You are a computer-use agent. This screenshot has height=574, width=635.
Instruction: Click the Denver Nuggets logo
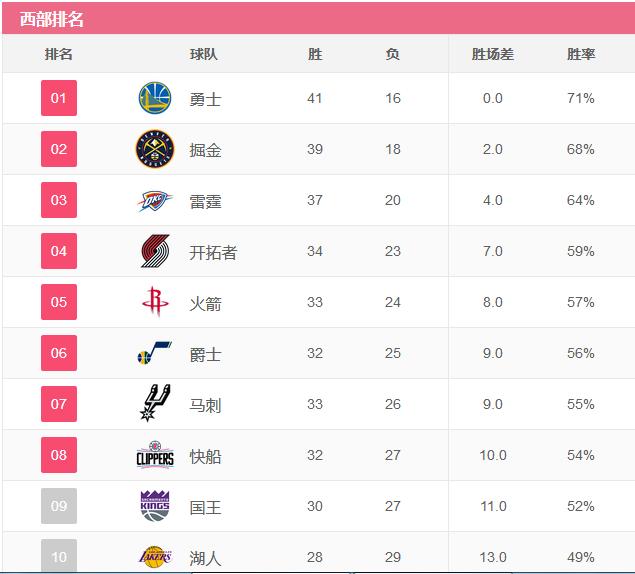155,149
